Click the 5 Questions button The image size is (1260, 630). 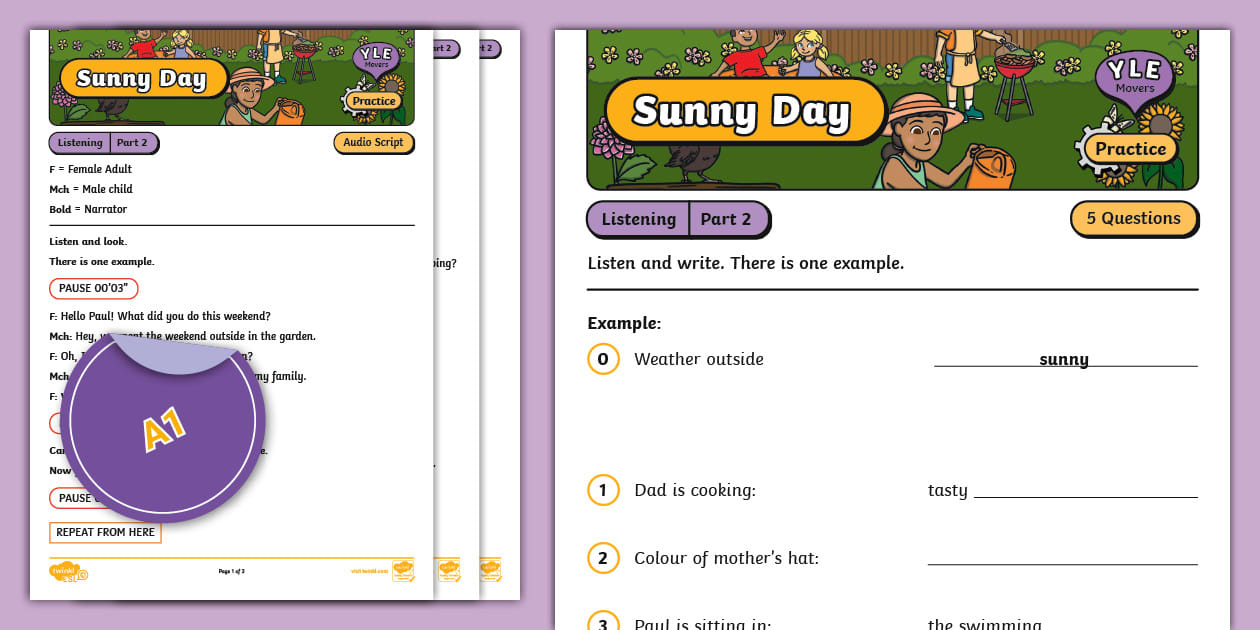tap(1133, 218)
